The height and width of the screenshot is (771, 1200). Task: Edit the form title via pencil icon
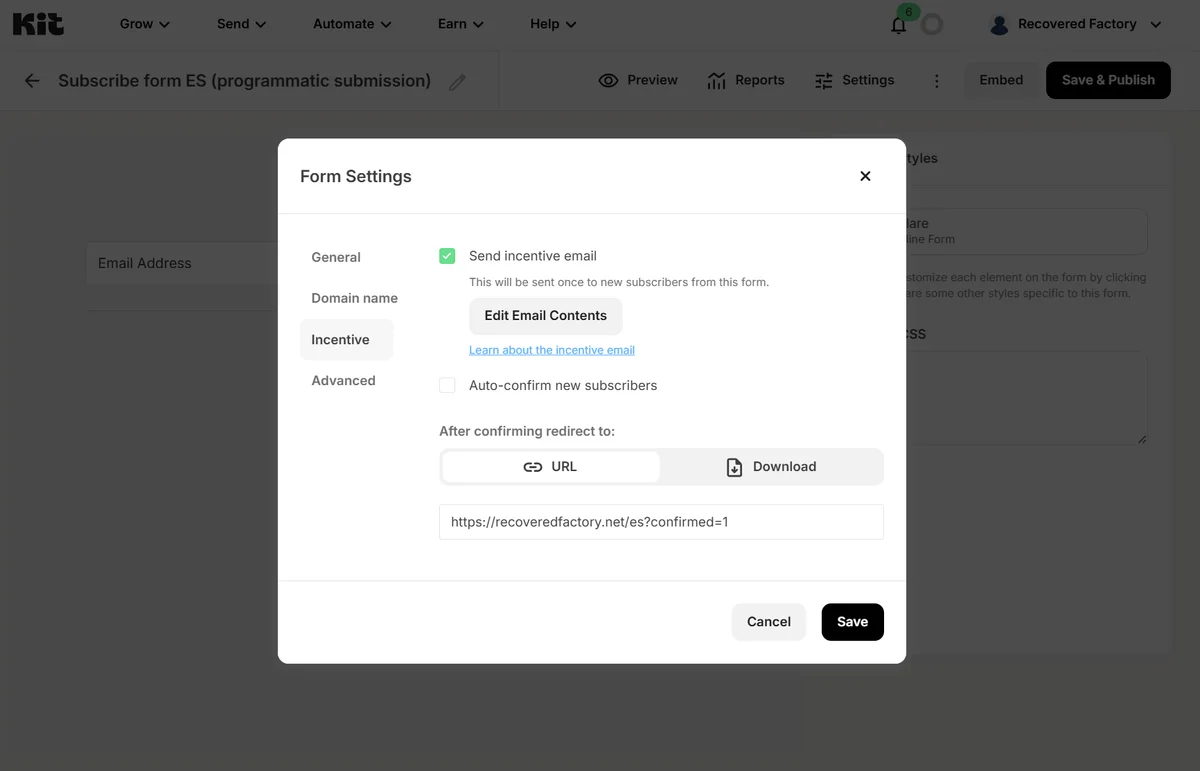click(x=458, y=81)
